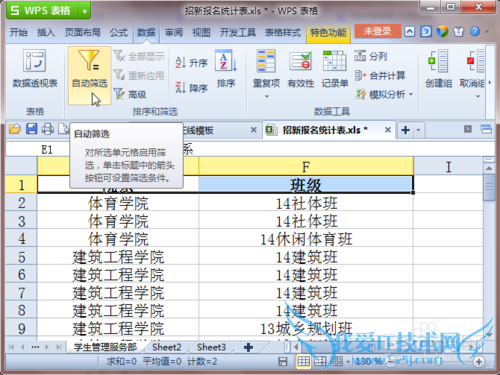
Task: Expand the new document dropdown arrow
Action: [418, 130]
